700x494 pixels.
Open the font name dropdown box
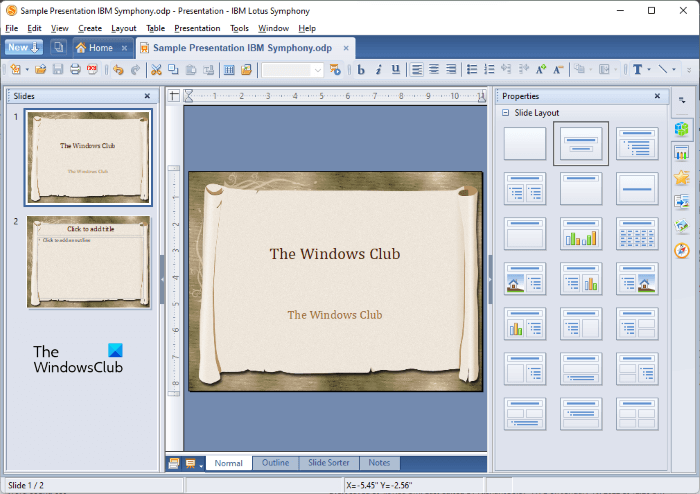click(292, 69)
